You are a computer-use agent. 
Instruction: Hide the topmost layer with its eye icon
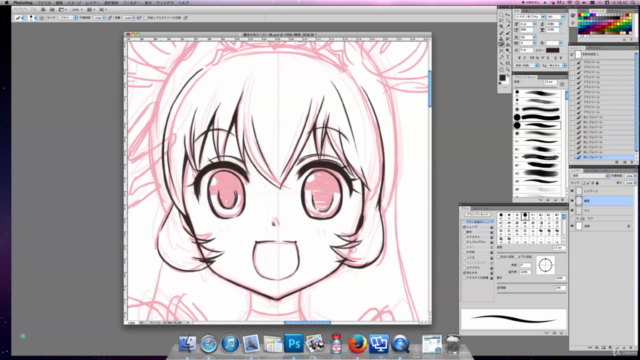[x=572, y=191]
